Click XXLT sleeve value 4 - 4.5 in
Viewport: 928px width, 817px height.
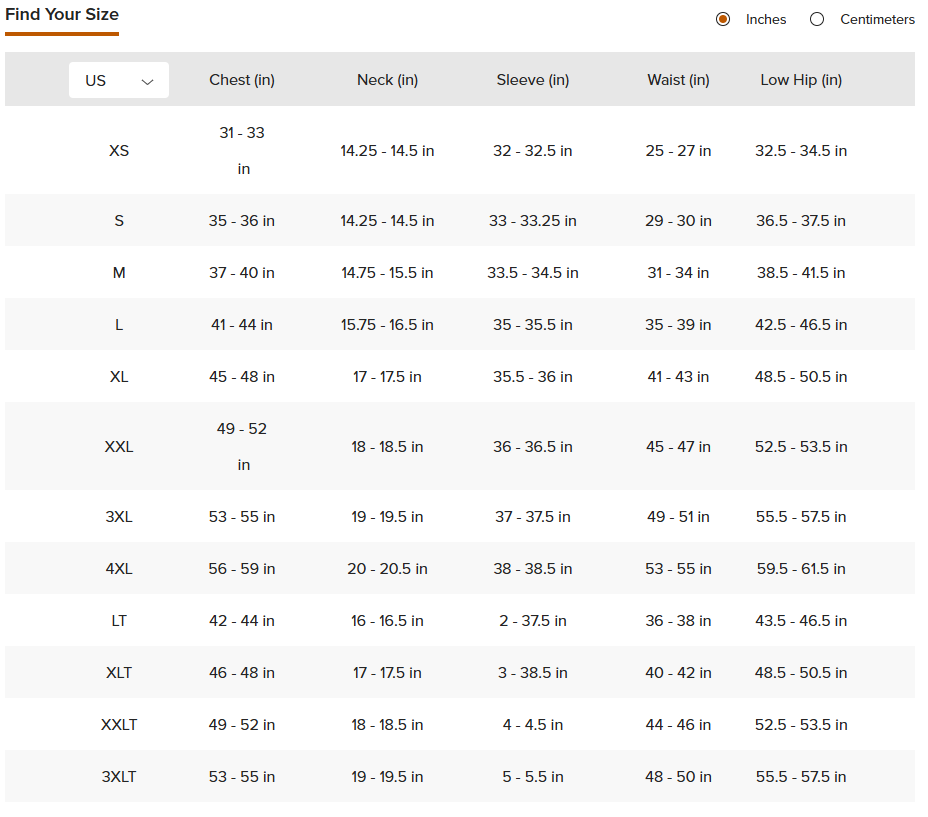(533, 725)
